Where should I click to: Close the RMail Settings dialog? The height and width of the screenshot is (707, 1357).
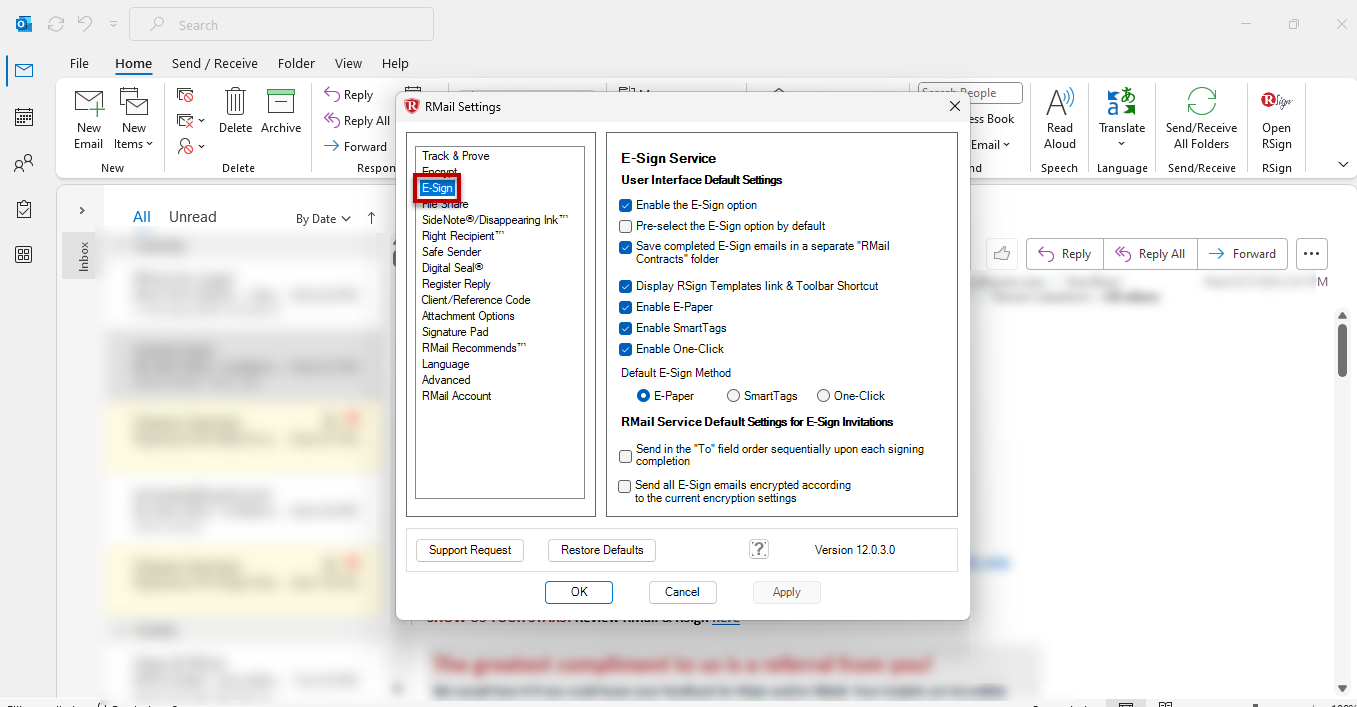[954, 106]
